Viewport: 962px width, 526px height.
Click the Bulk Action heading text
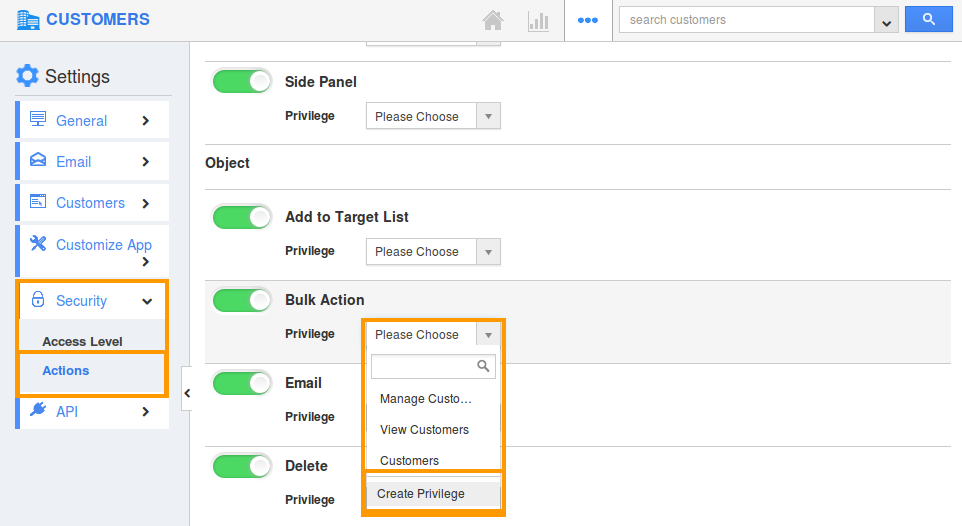coord(325,300)
